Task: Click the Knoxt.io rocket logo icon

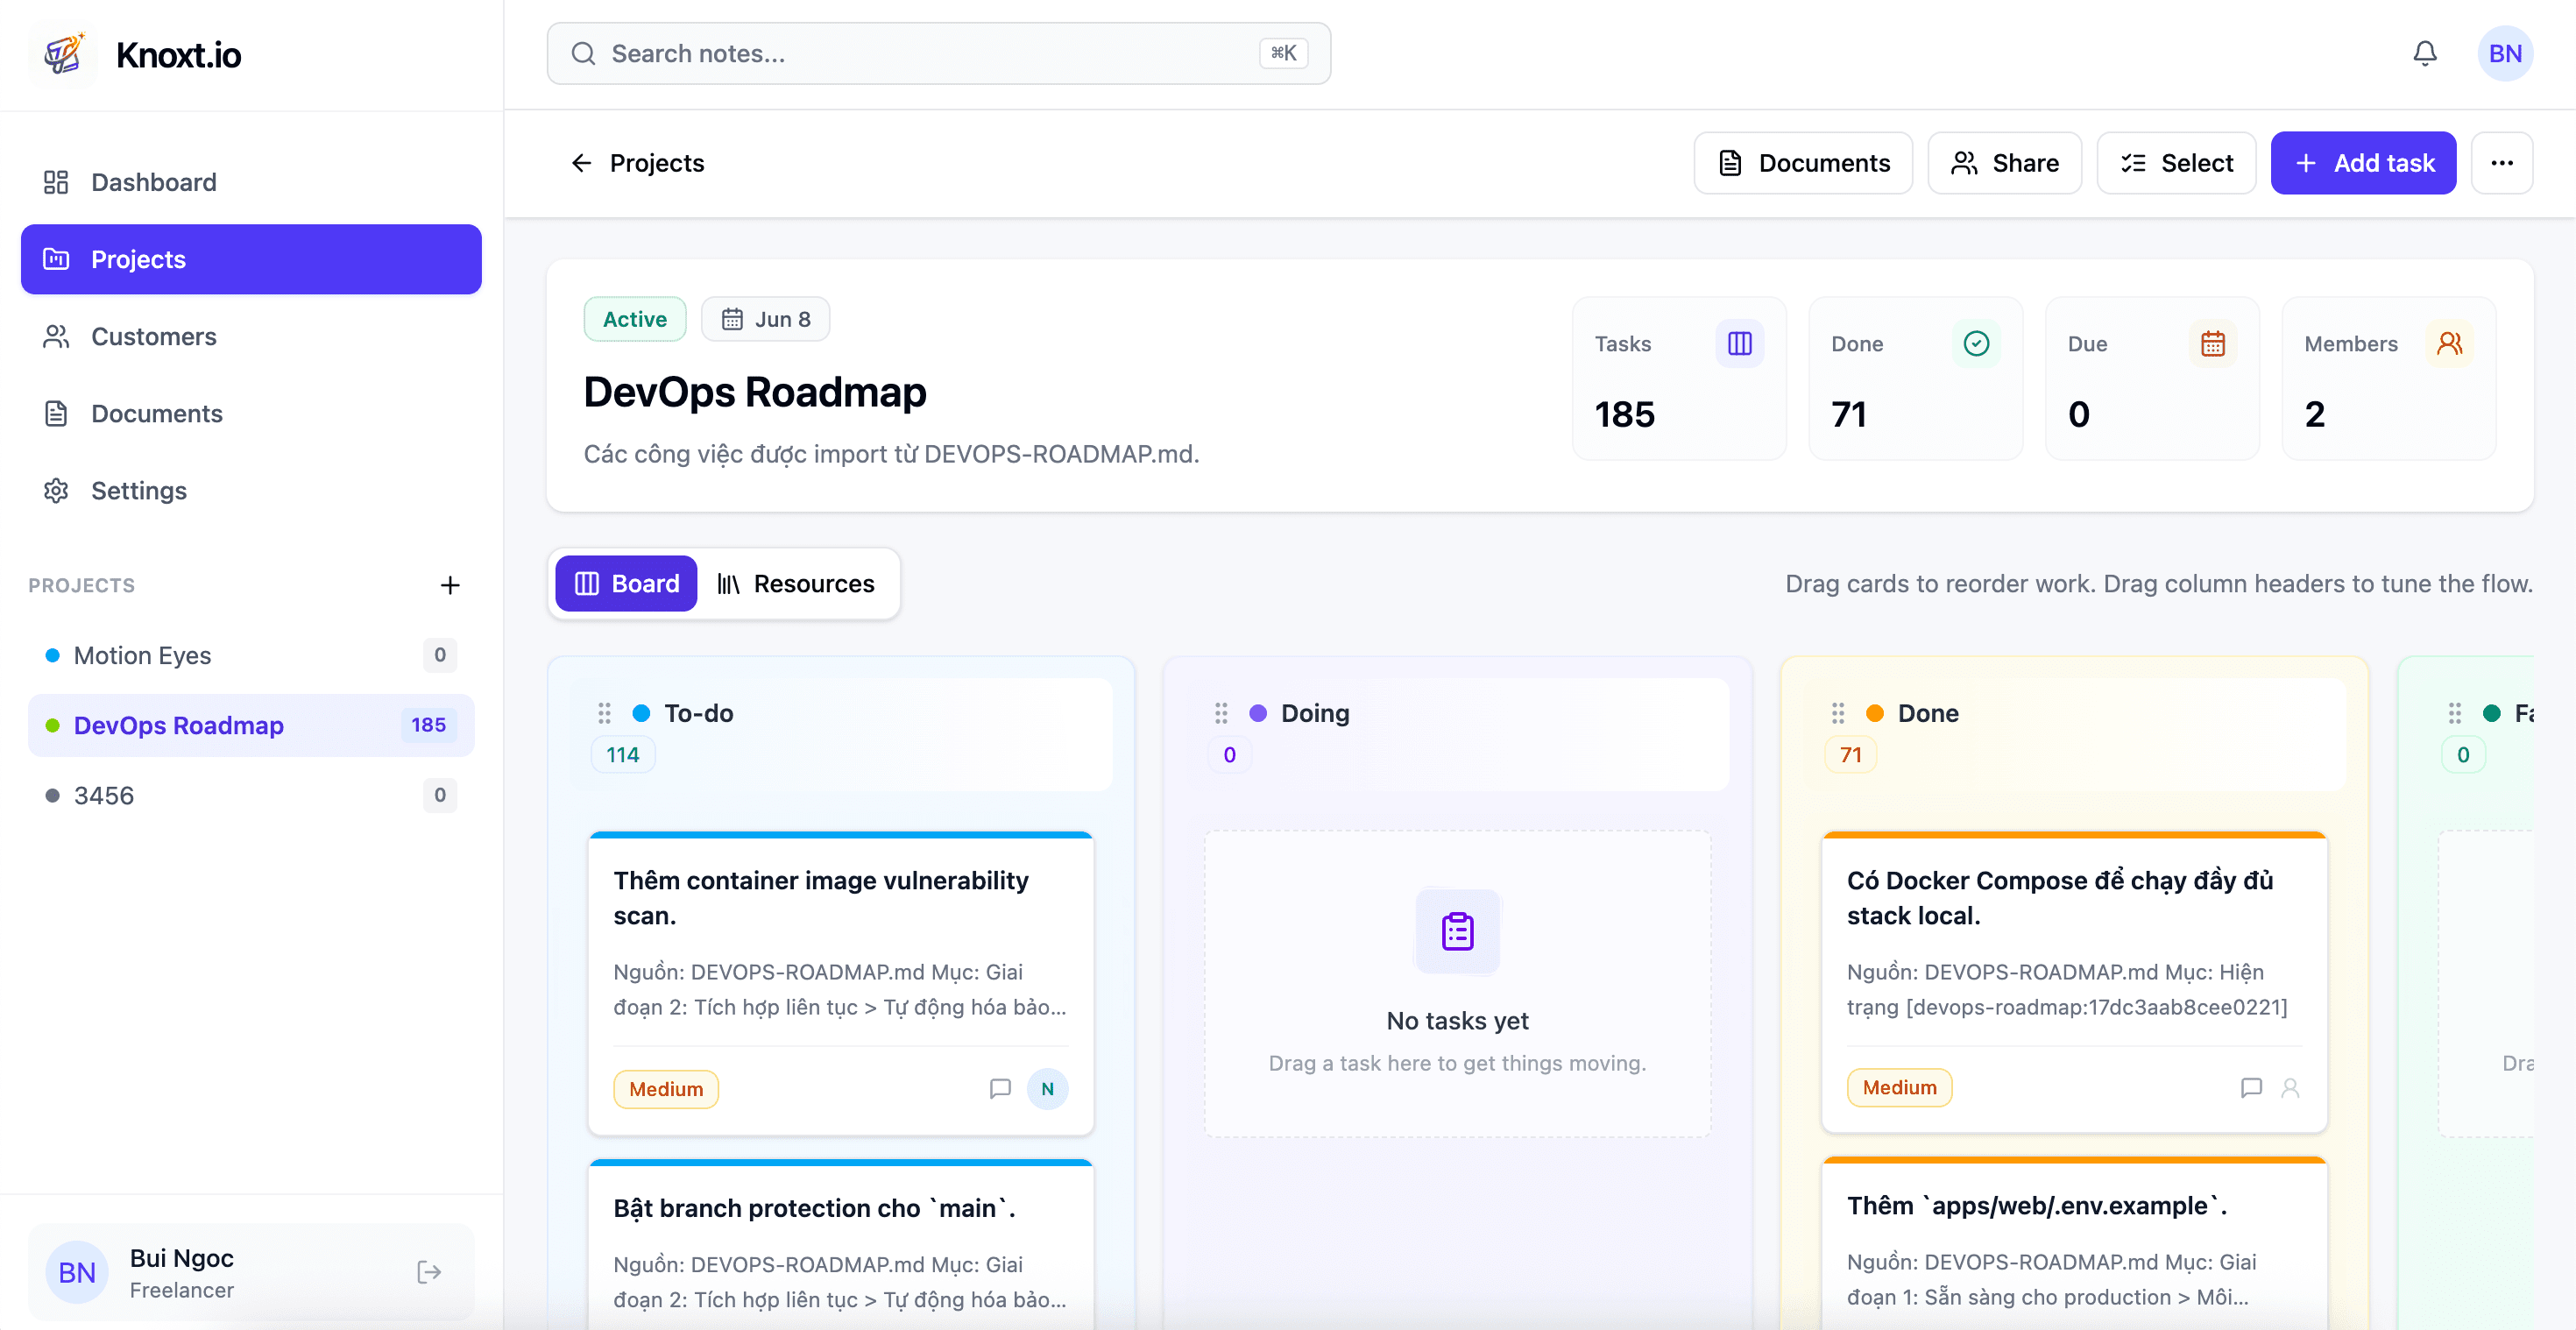Action: coord(64,54)
